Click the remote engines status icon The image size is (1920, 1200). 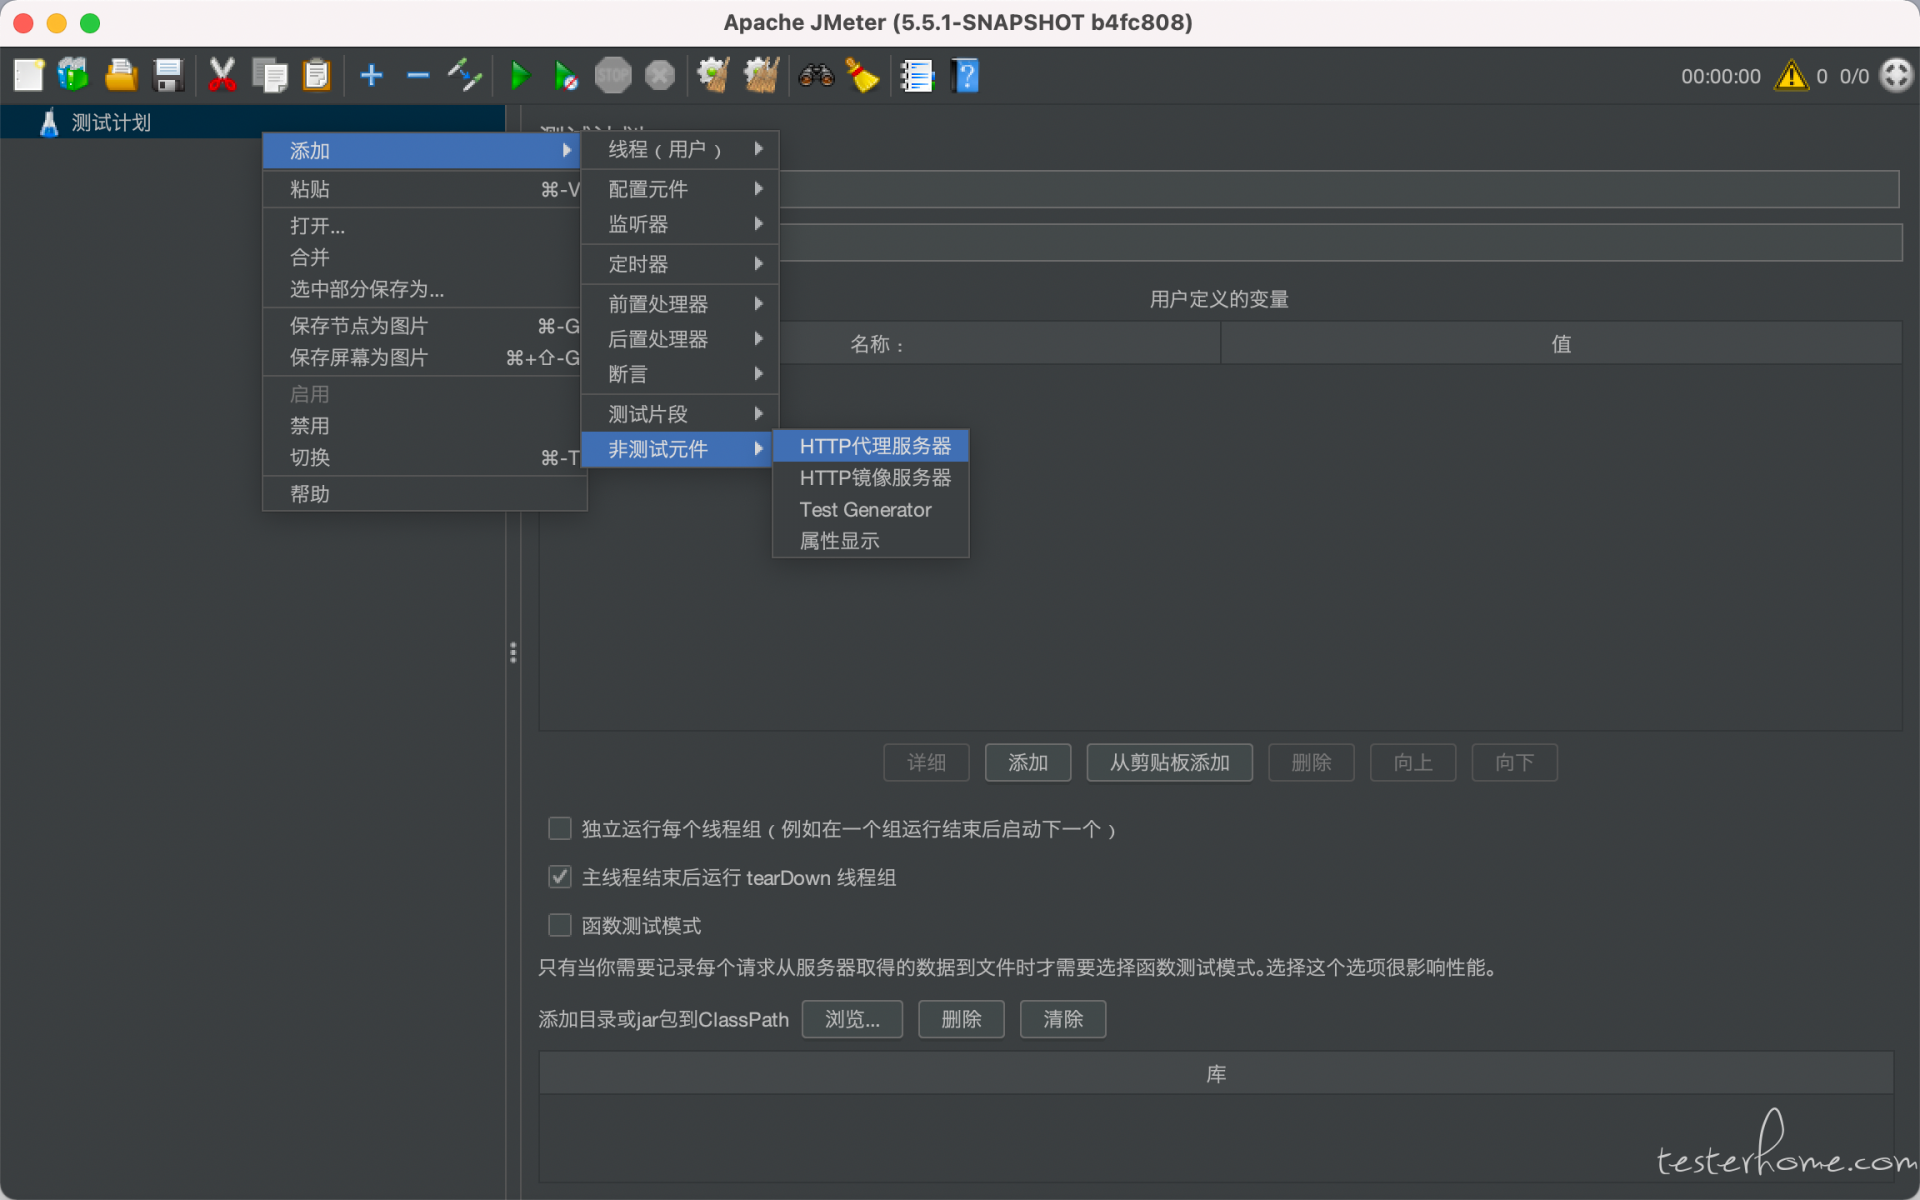[x=1896, y=75]
